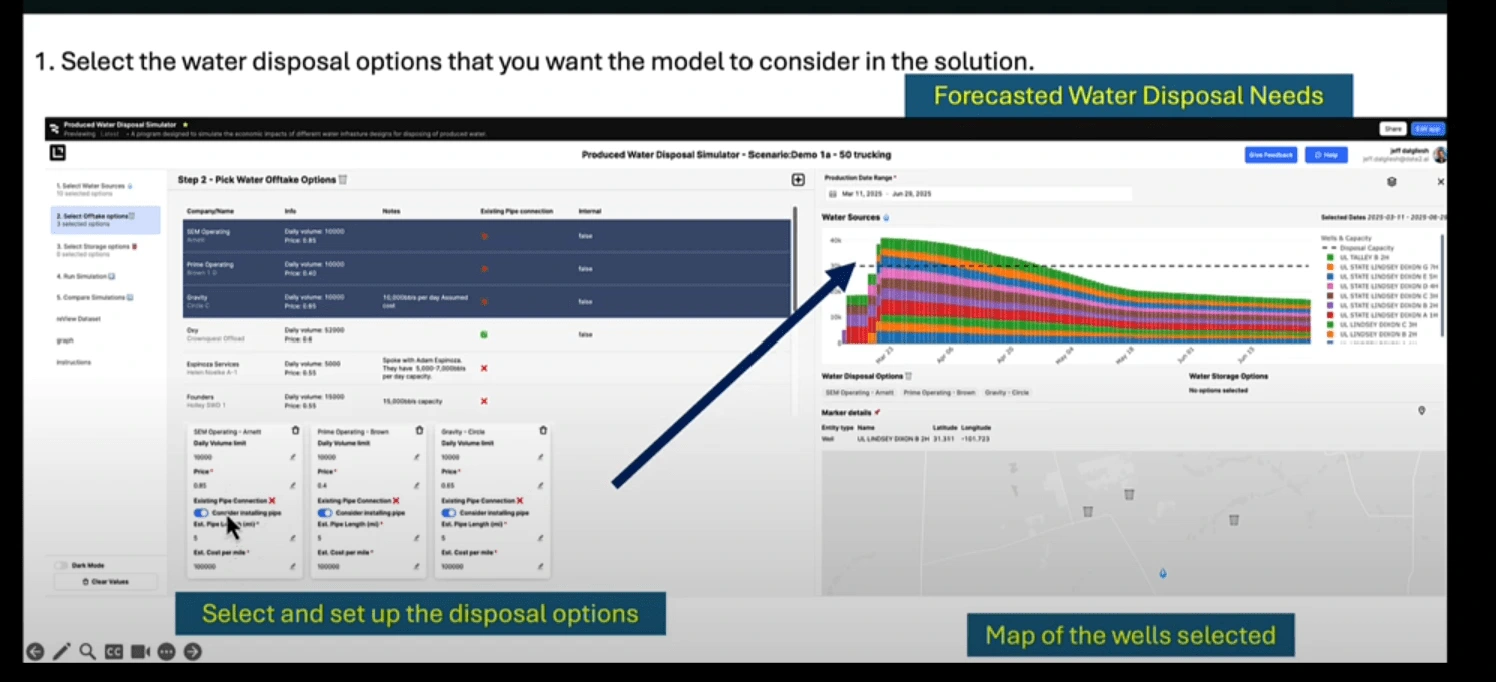Click the well water-drop marker on map
Image resolution: width=1496 pixels, height=682 pixels.
point(1162,573)
